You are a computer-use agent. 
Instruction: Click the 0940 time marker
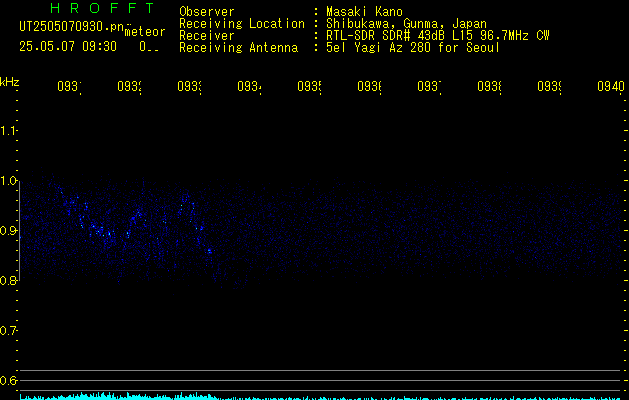[x=611, y=86]
